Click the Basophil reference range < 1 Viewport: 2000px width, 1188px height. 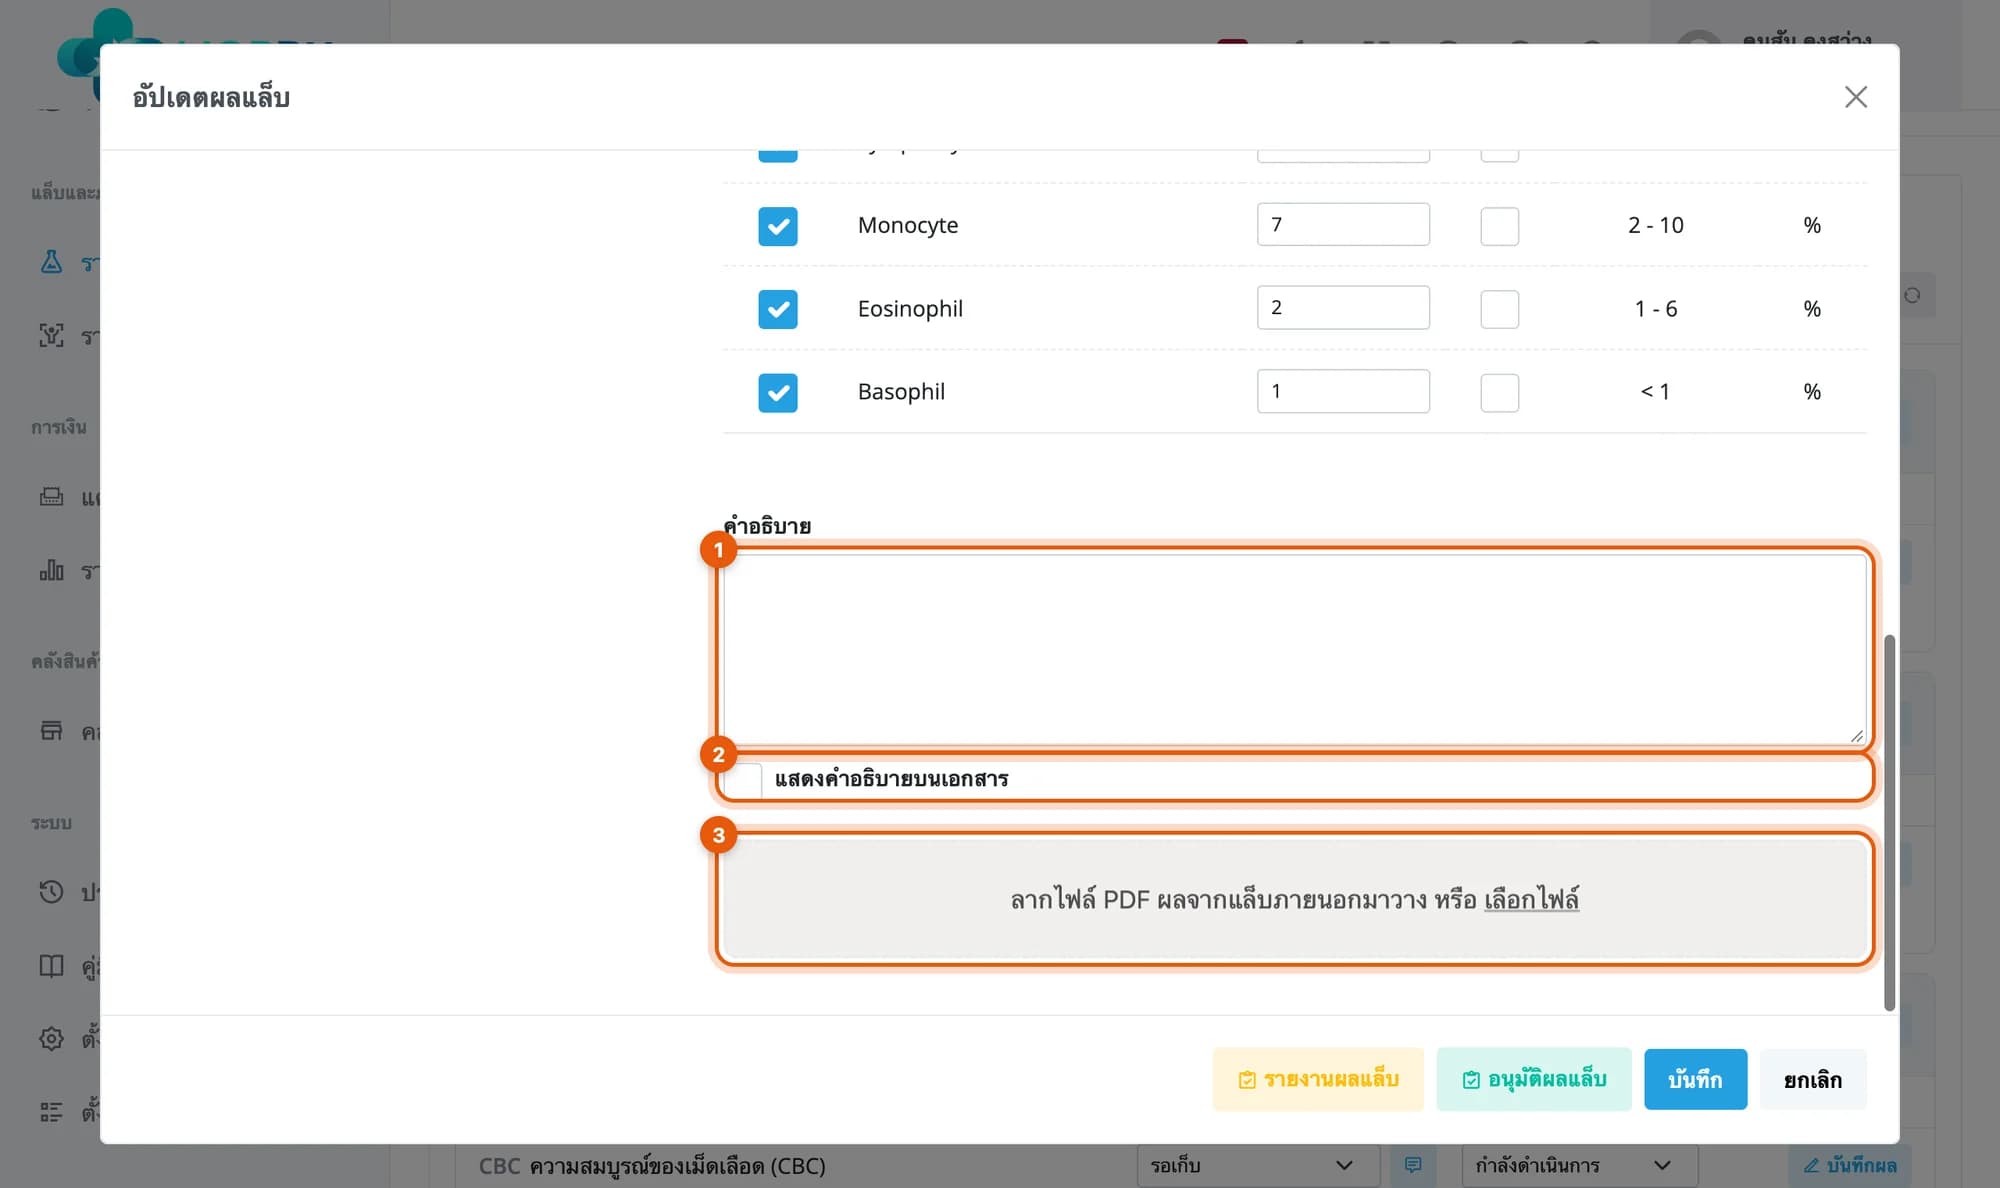[x=1655, y=392]
